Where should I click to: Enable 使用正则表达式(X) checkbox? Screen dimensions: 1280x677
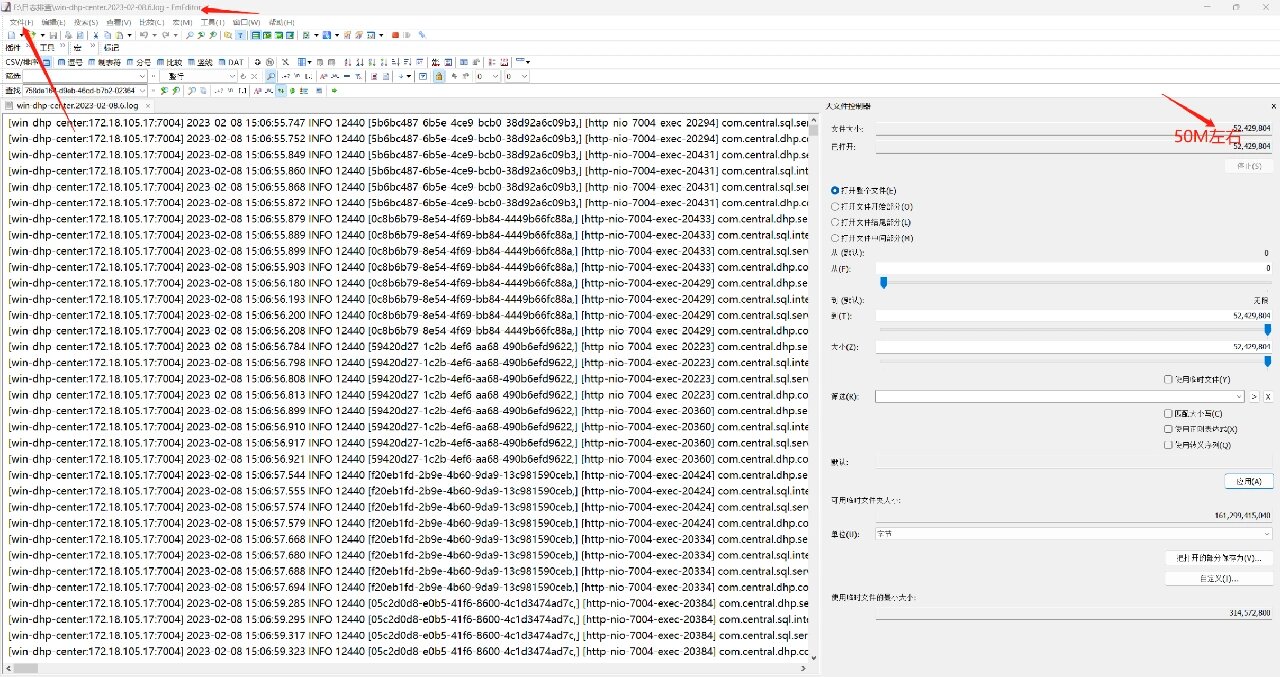pyautogui.click(x=1200, y=429)
